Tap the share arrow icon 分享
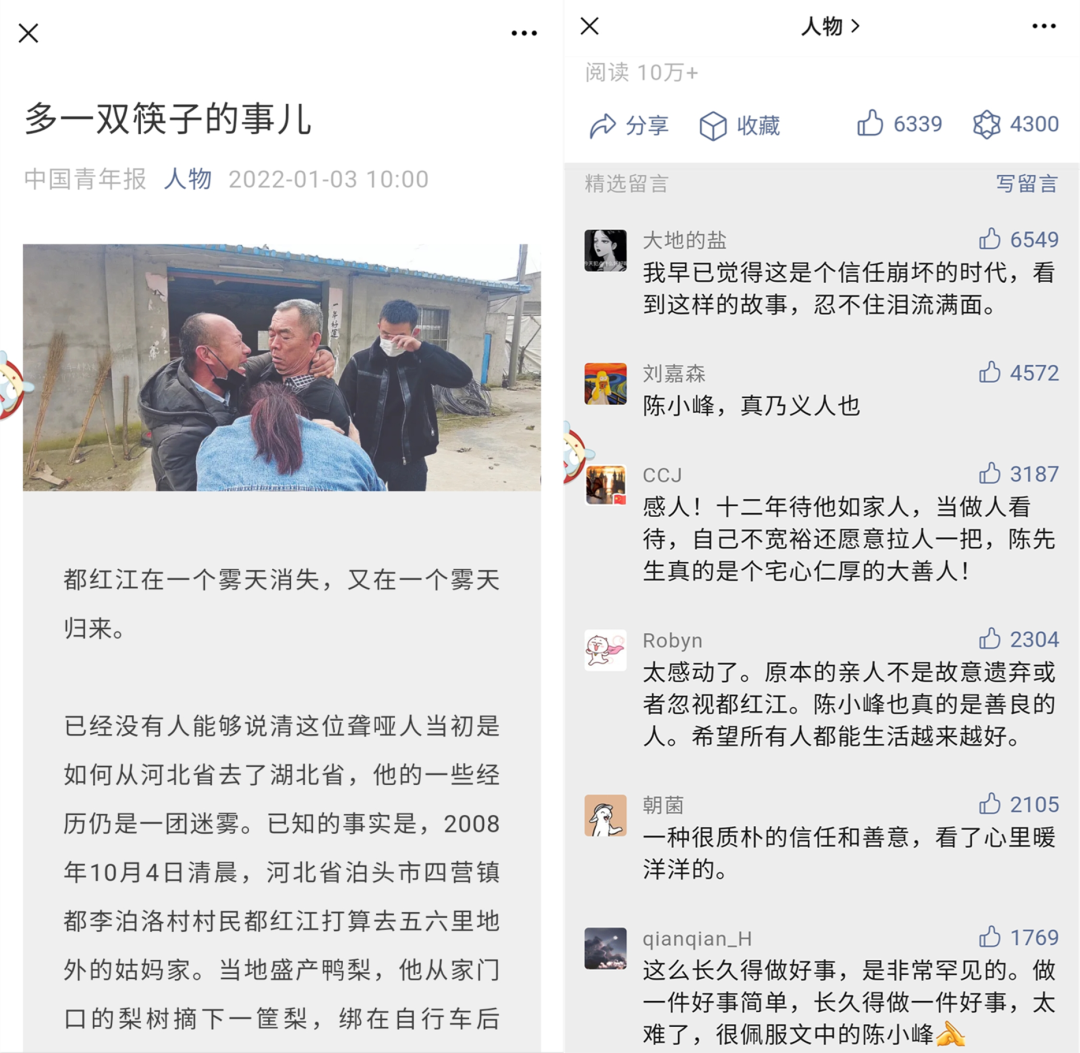The height and width of the screenshot is (1053, 1080). point(603,126)
